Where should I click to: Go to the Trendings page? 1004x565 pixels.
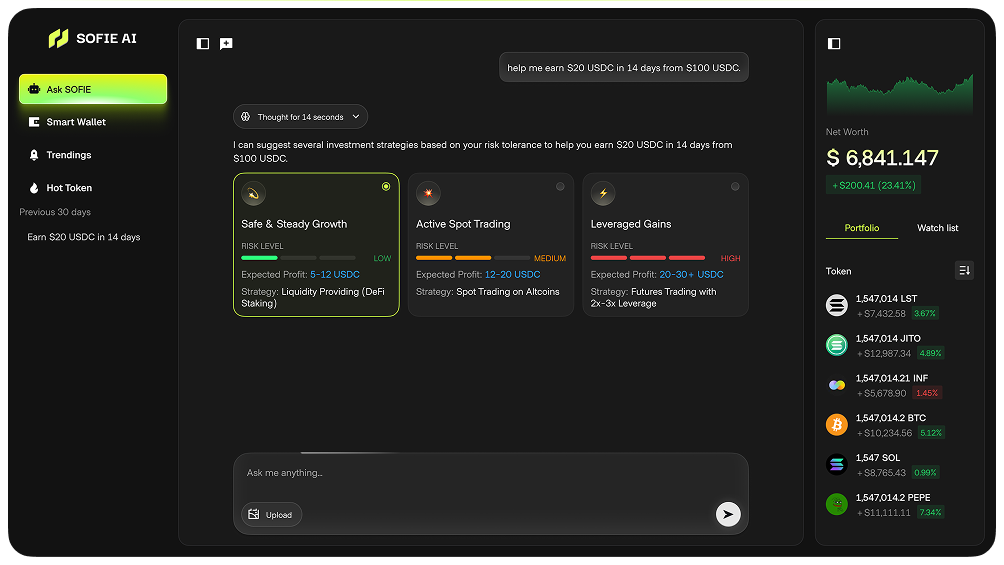coord(93,155)
